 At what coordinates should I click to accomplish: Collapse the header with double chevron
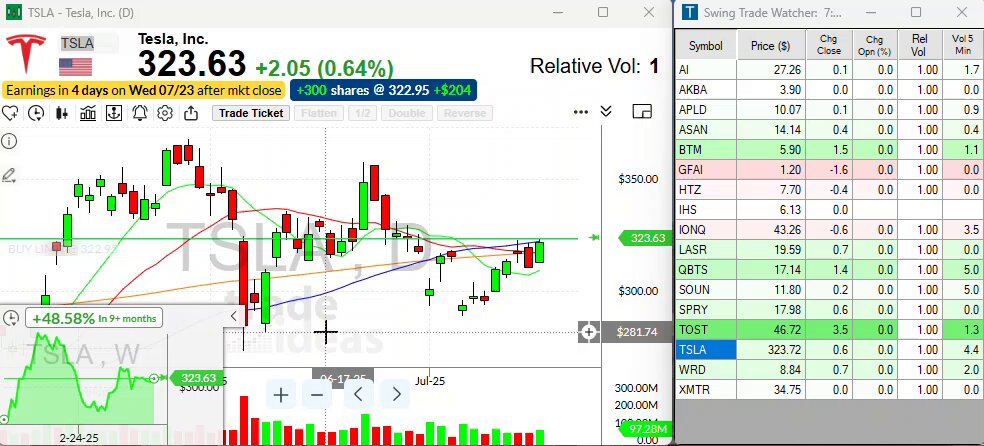606,112
